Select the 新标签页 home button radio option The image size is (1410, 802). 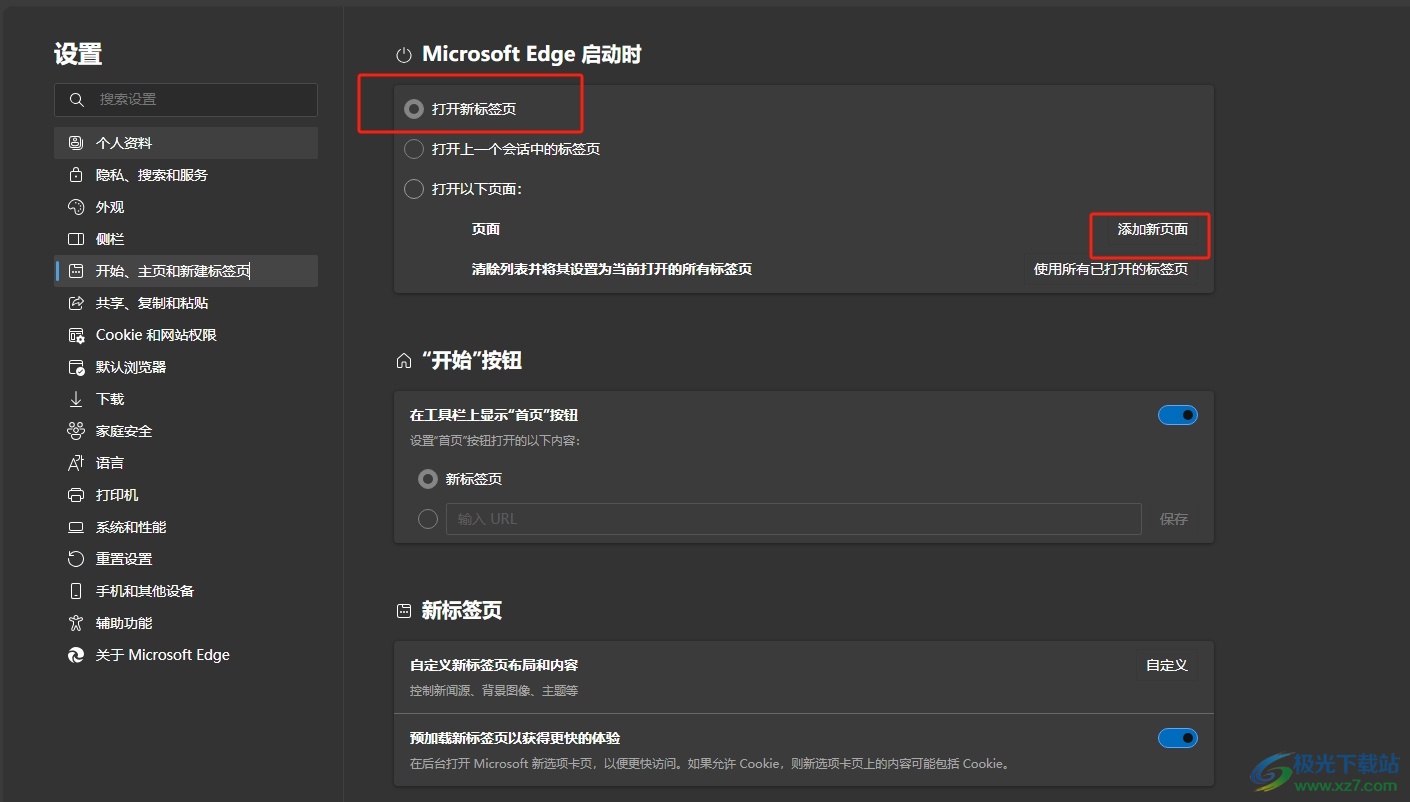tap(428, 479)
